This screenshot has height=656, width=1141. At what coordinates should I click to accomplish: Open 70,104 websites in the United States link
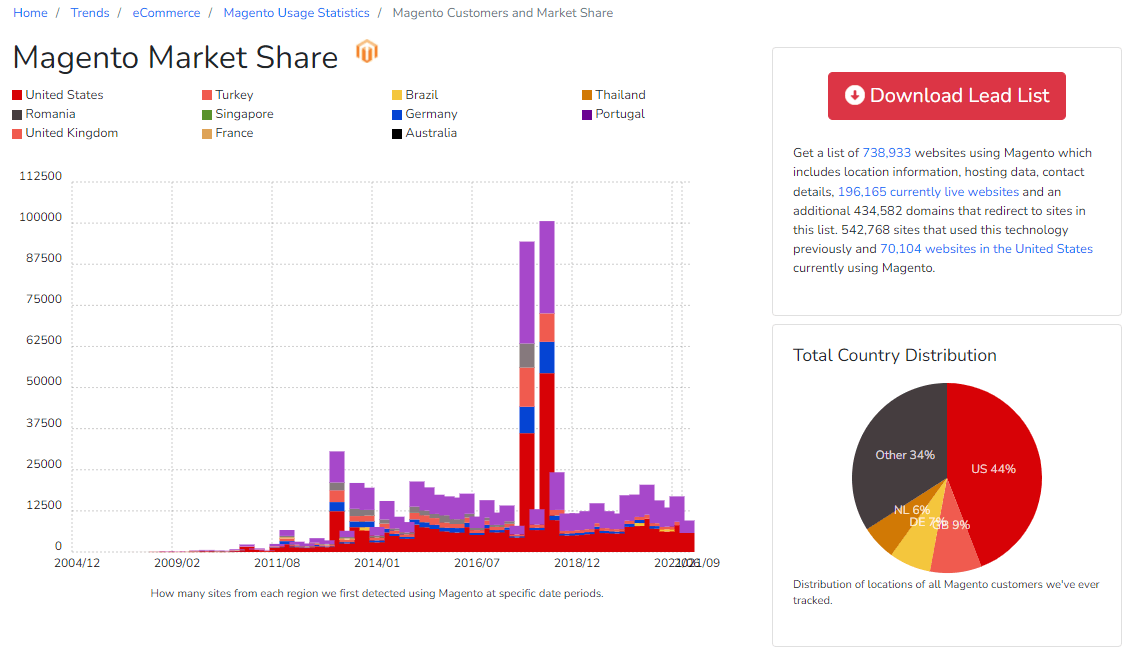(986, 249)
